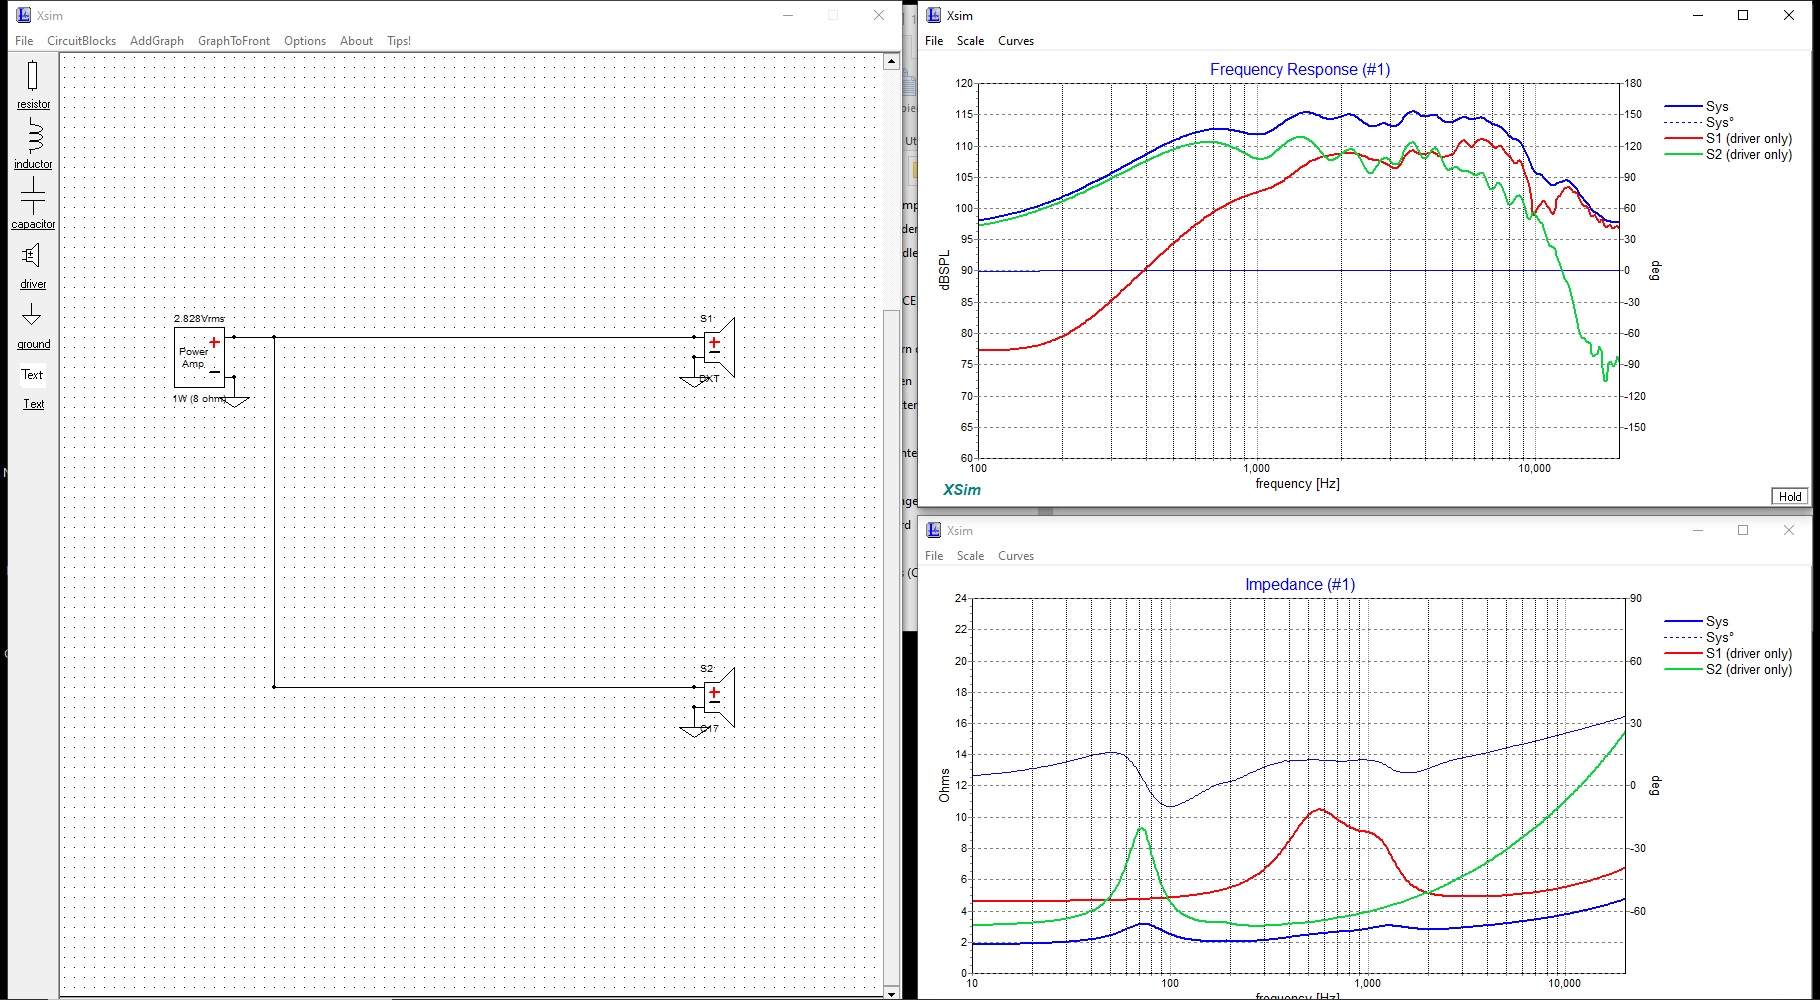Viewport: 1820px width, 1000px height.
Task: Open Curves menu in Impedance window
Action: [1016, 556]
